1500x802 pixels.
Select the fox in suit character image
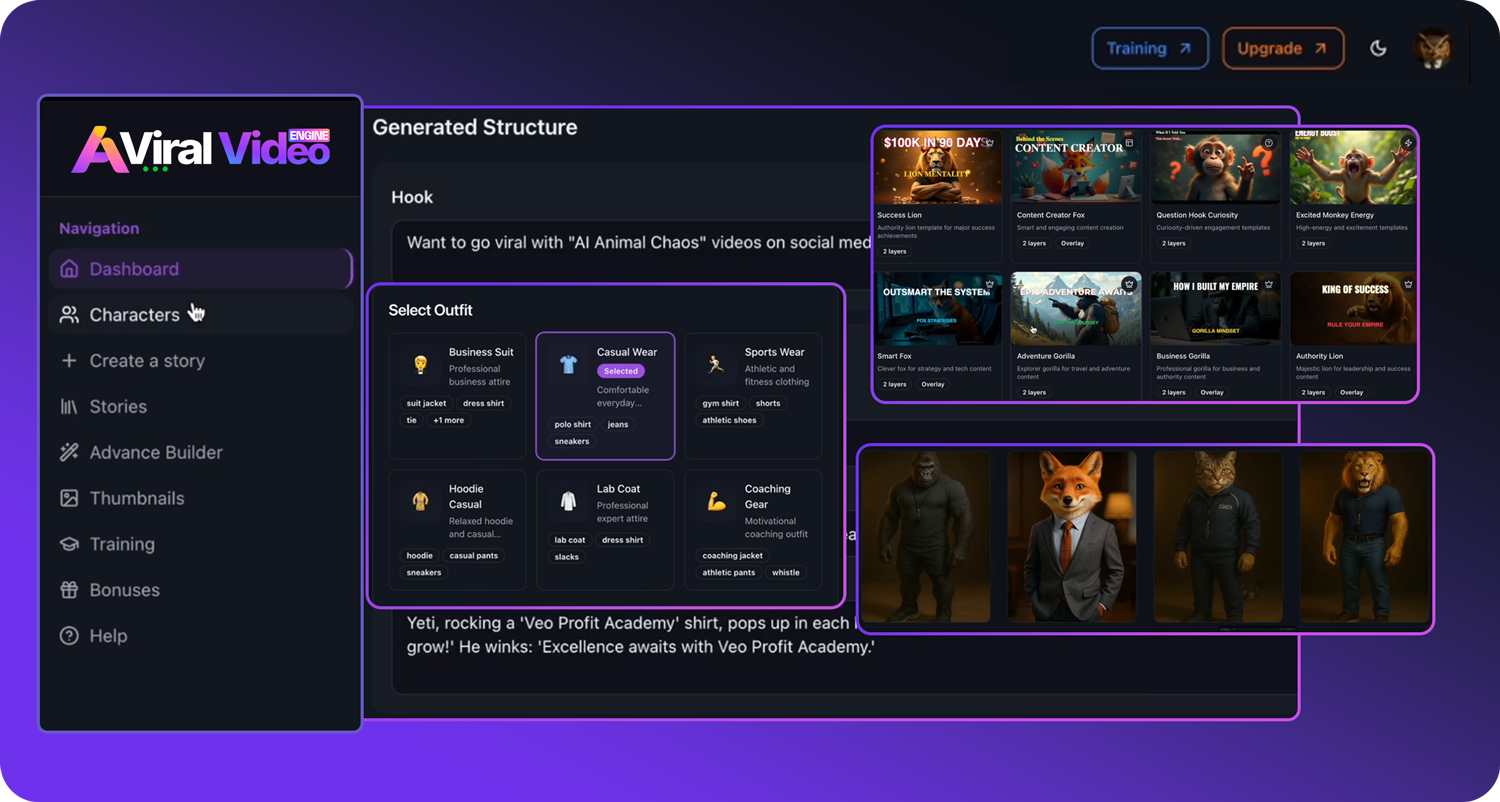tap(1071, 536)
